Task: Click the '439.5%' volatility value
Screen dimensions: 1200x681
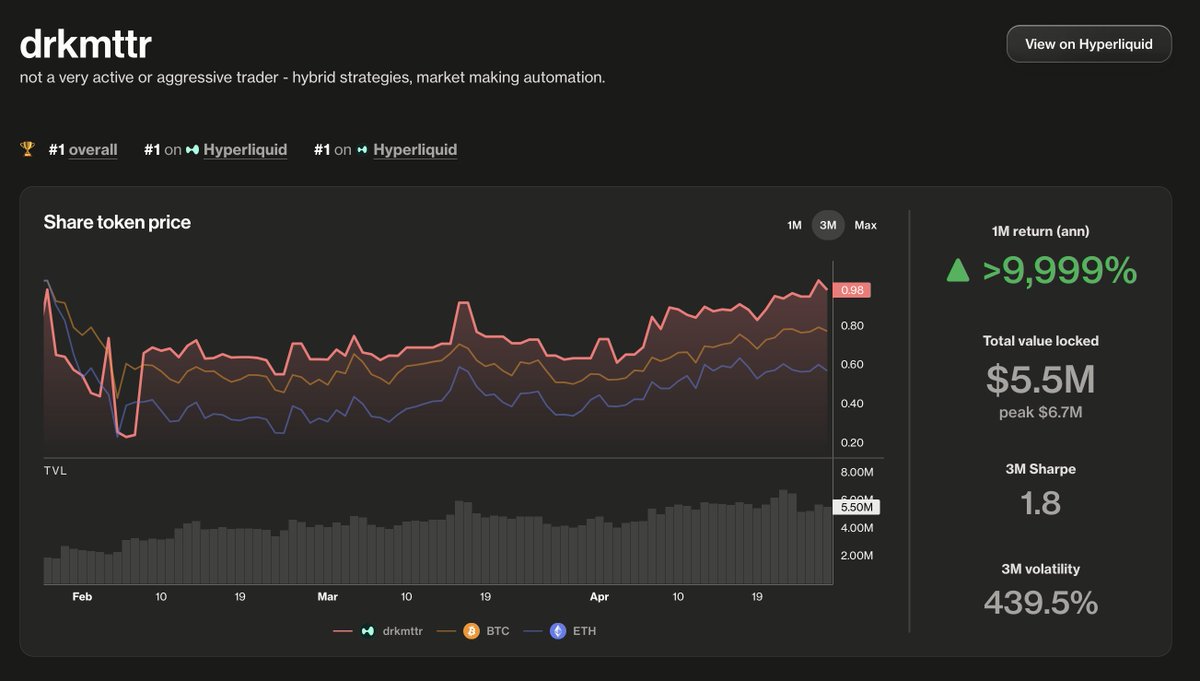Action: (x=1040, y=603)
